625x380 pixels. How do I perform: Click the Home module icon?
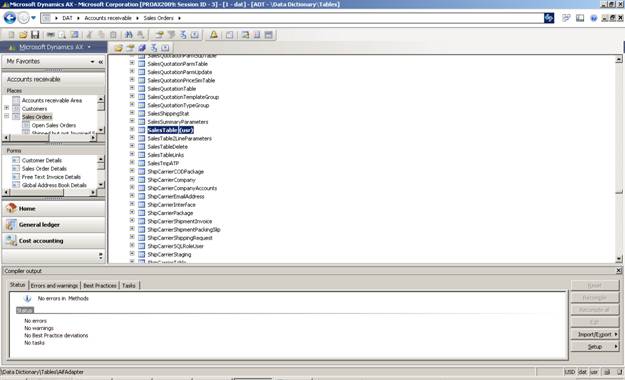[11, 208]
